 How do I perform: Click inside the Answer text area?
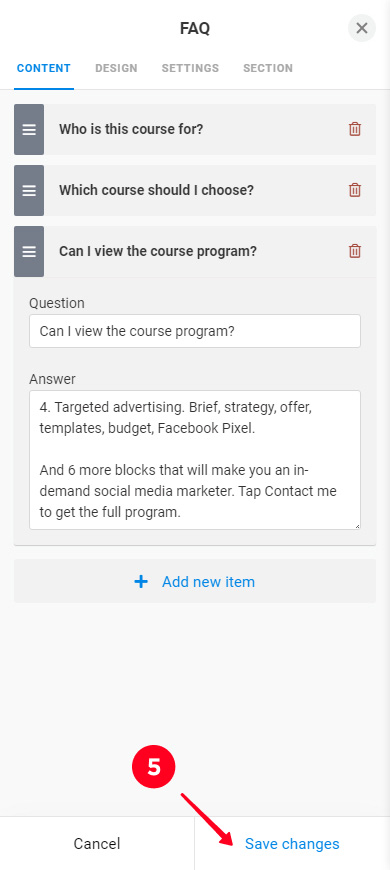(x=195, y=460)
